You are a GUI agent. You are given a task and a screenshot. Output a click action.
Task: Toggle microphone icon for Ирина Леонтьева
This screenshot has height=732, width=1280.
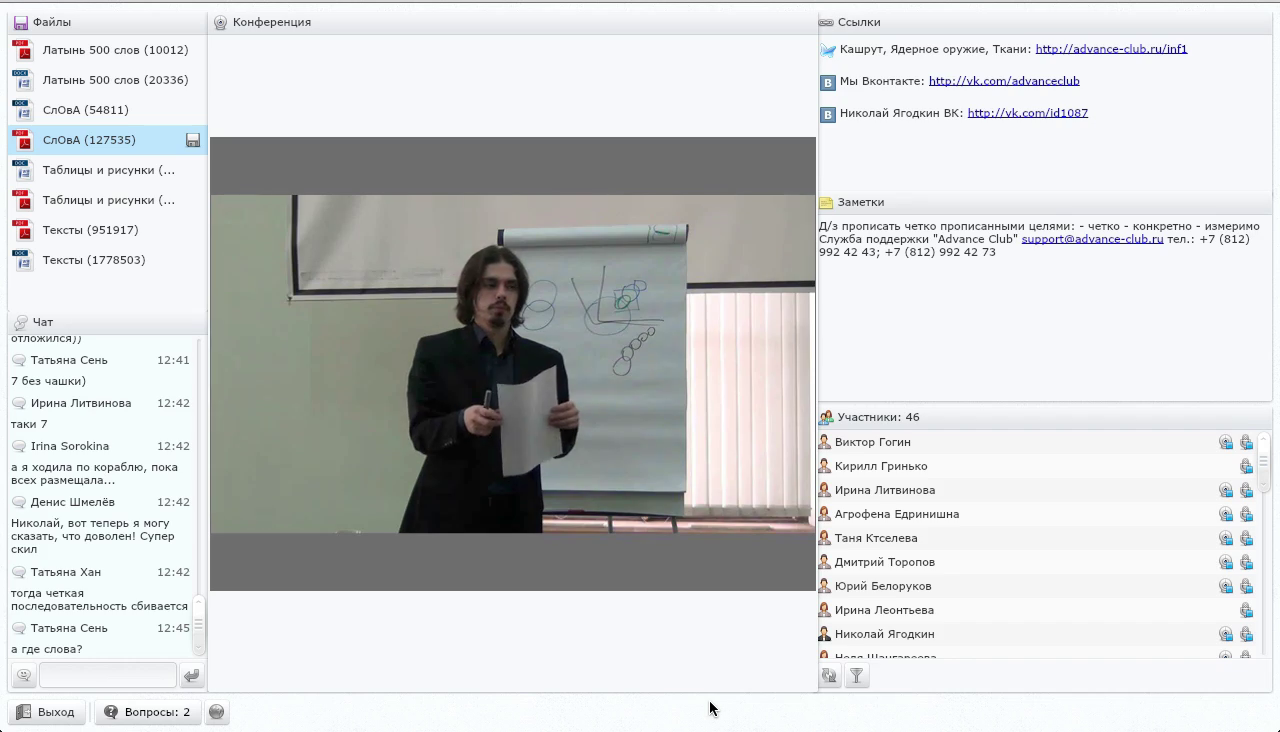[1246, 610]
